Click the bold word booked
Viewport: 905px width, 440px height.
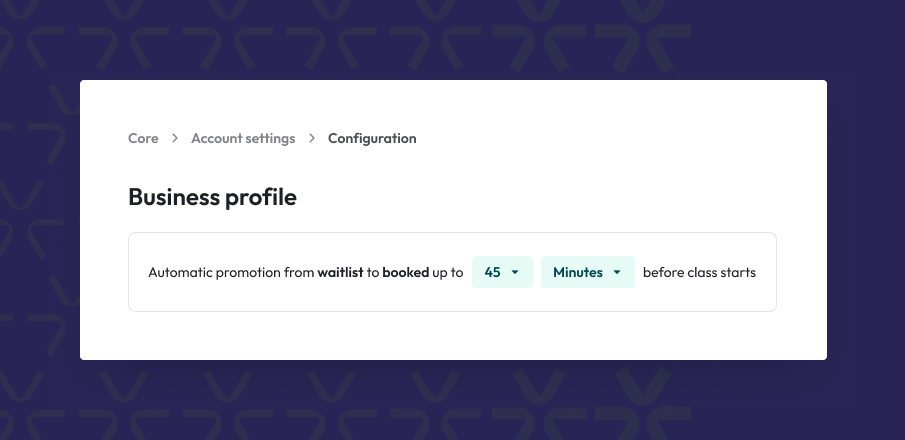405,273
